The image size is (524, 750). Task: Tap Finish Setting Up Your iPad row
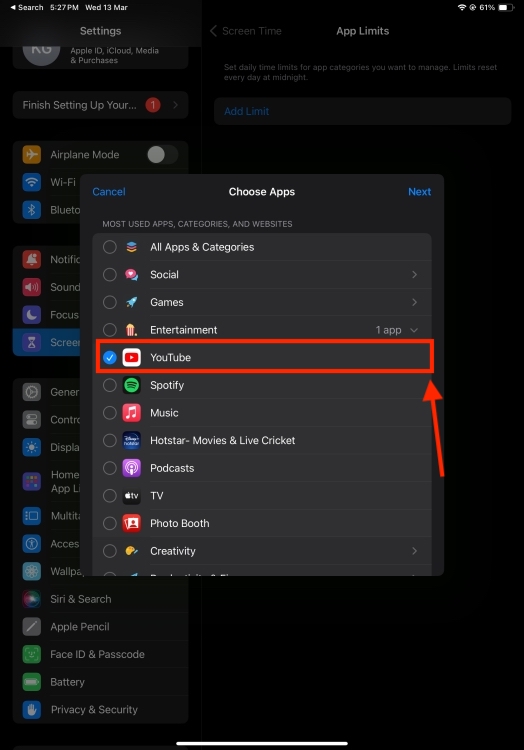[100, 105]
